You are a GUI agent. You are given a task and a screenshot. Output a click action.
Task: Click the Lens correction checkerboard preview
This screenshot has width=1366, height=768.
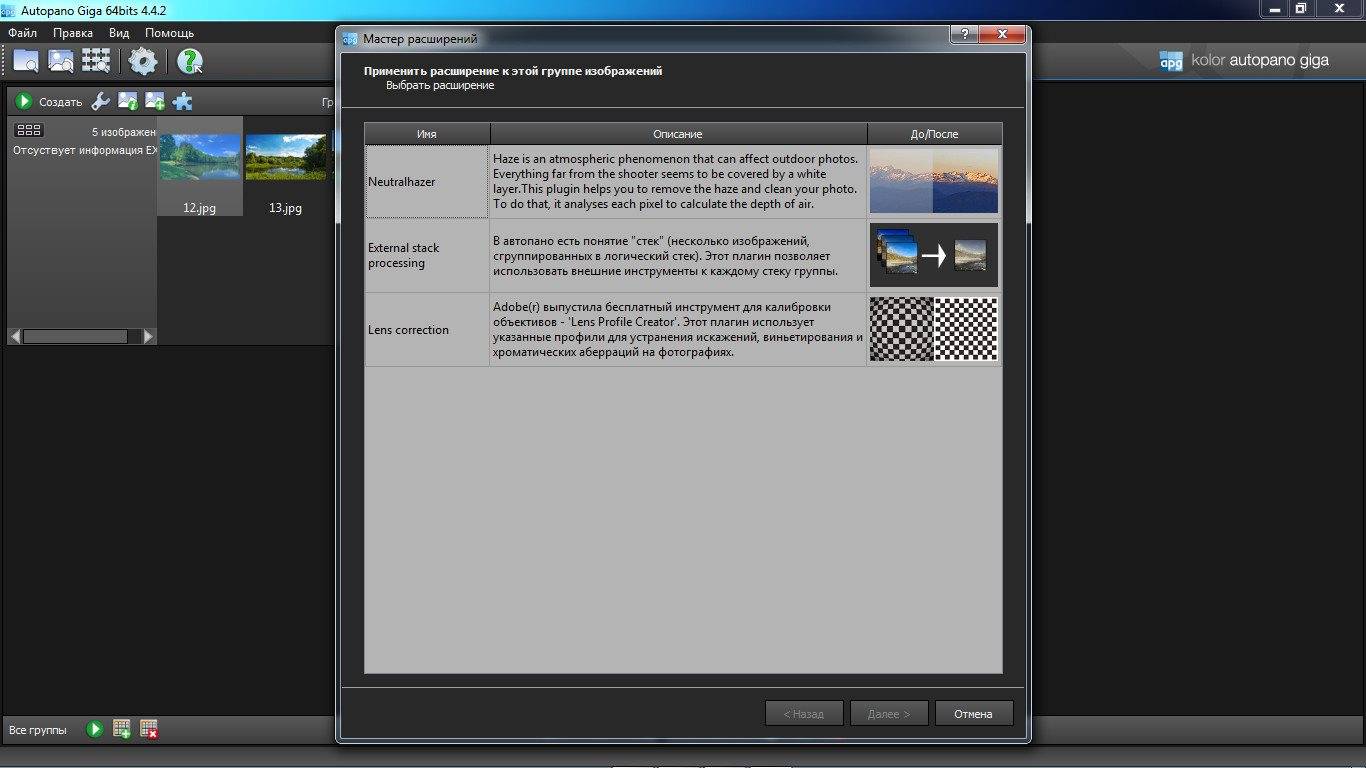[934, 329]
